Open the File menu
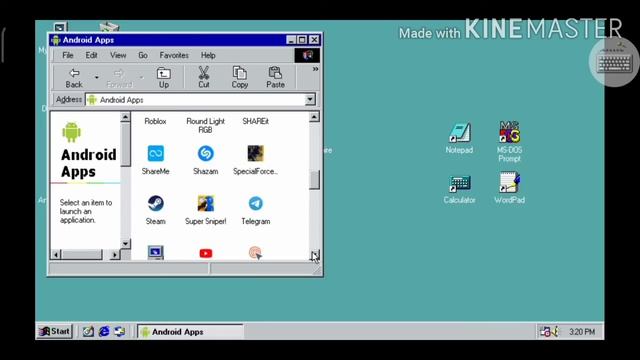 (x=68, y=55)
